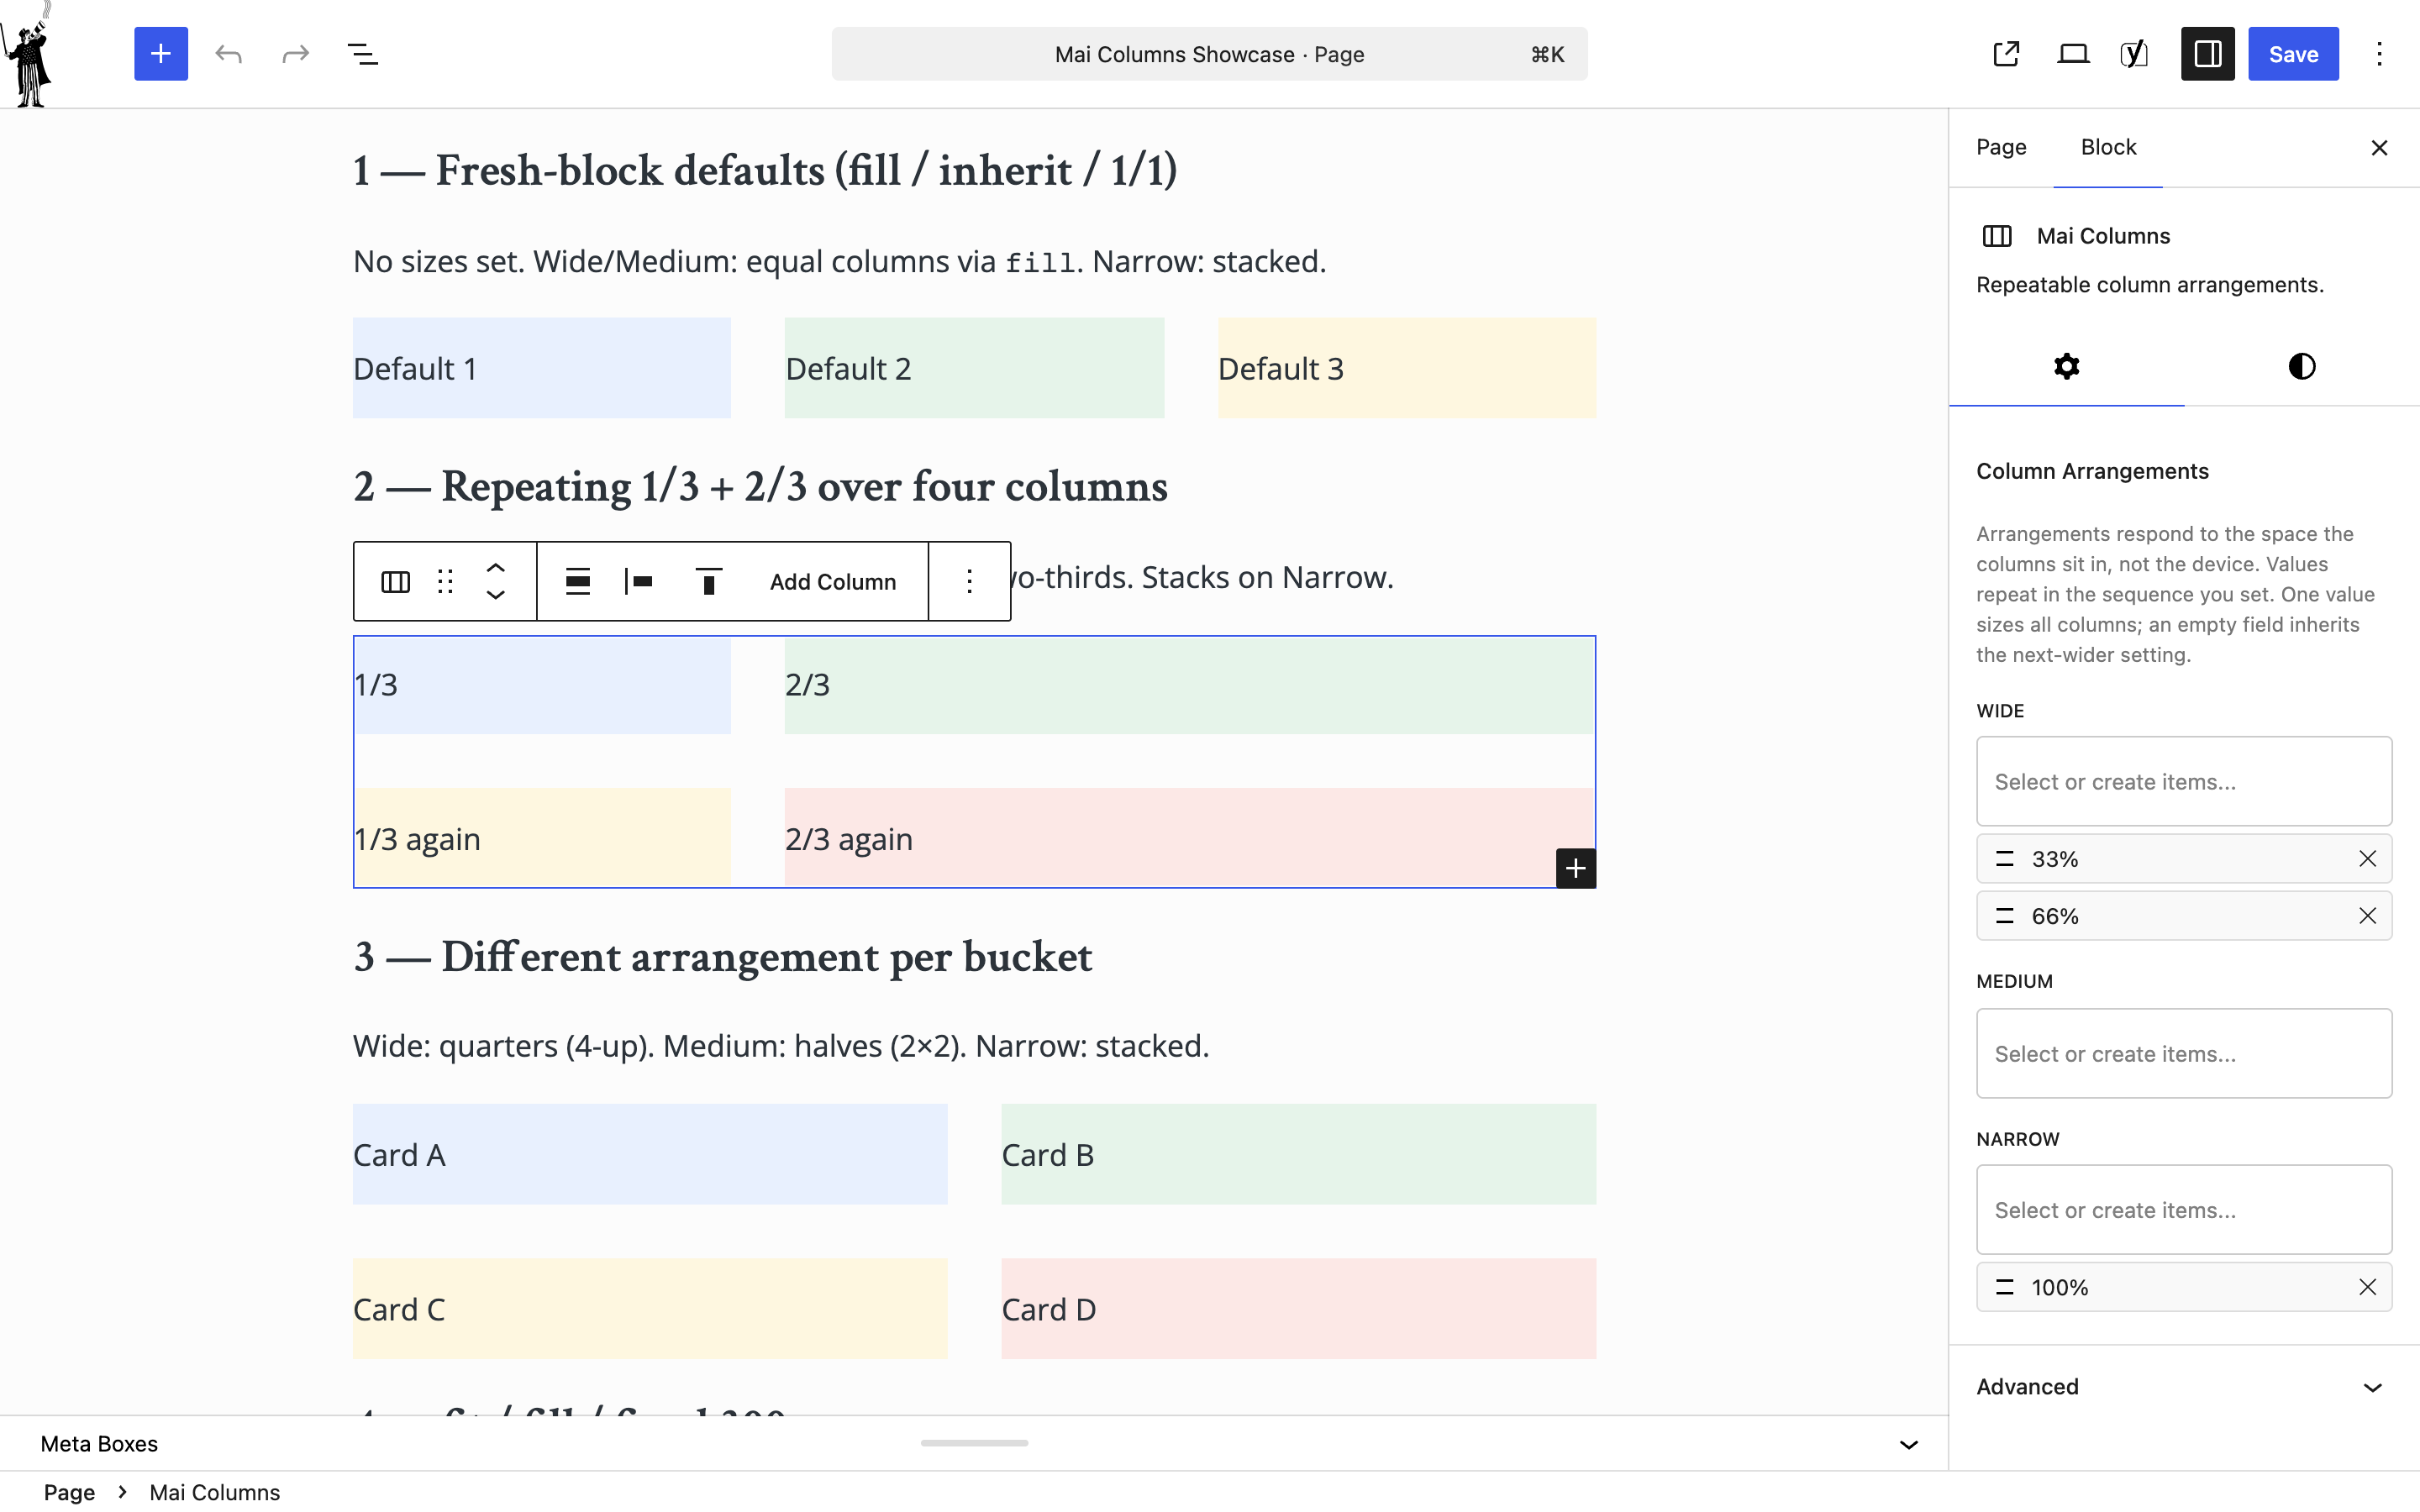Open the Yoast SEO panel
The height and width of the screenshot is (1512, 2420).
click(x=2134, y=54)
